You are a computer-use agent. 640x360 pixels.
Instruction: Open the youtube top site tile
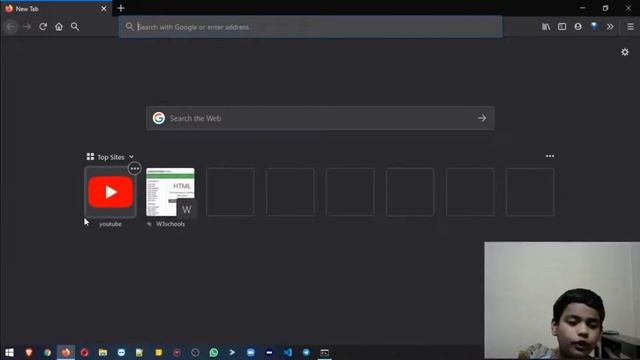pos(110,192)
